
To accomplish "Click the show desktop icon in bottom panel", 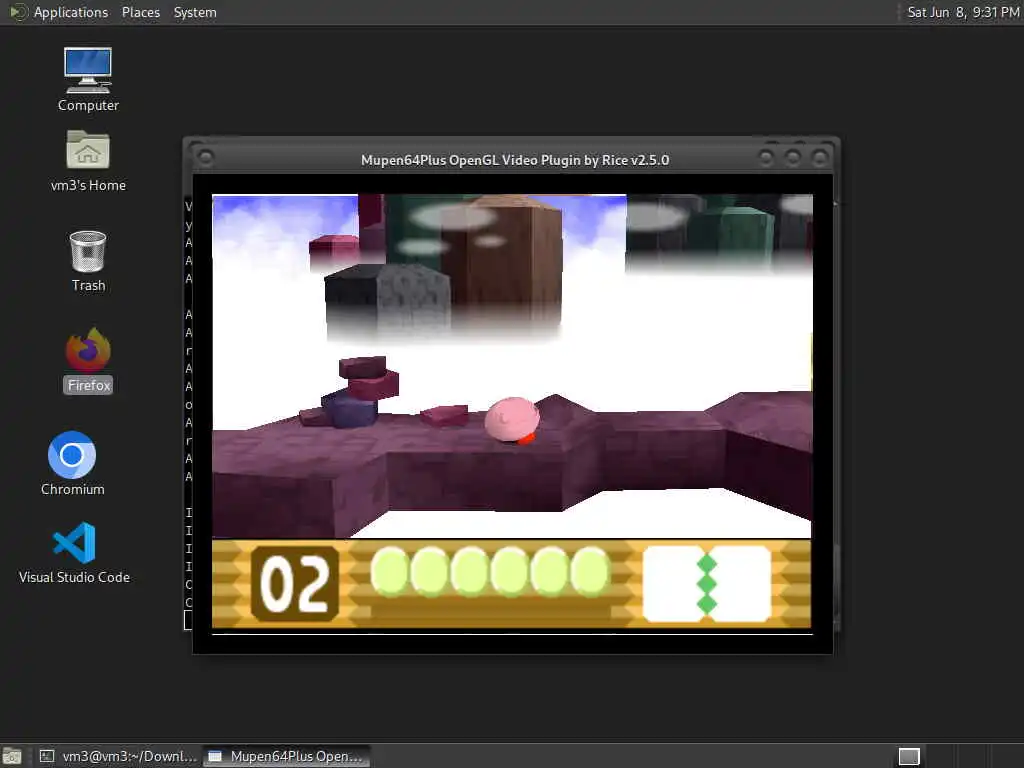I will [x=12, y=756].
